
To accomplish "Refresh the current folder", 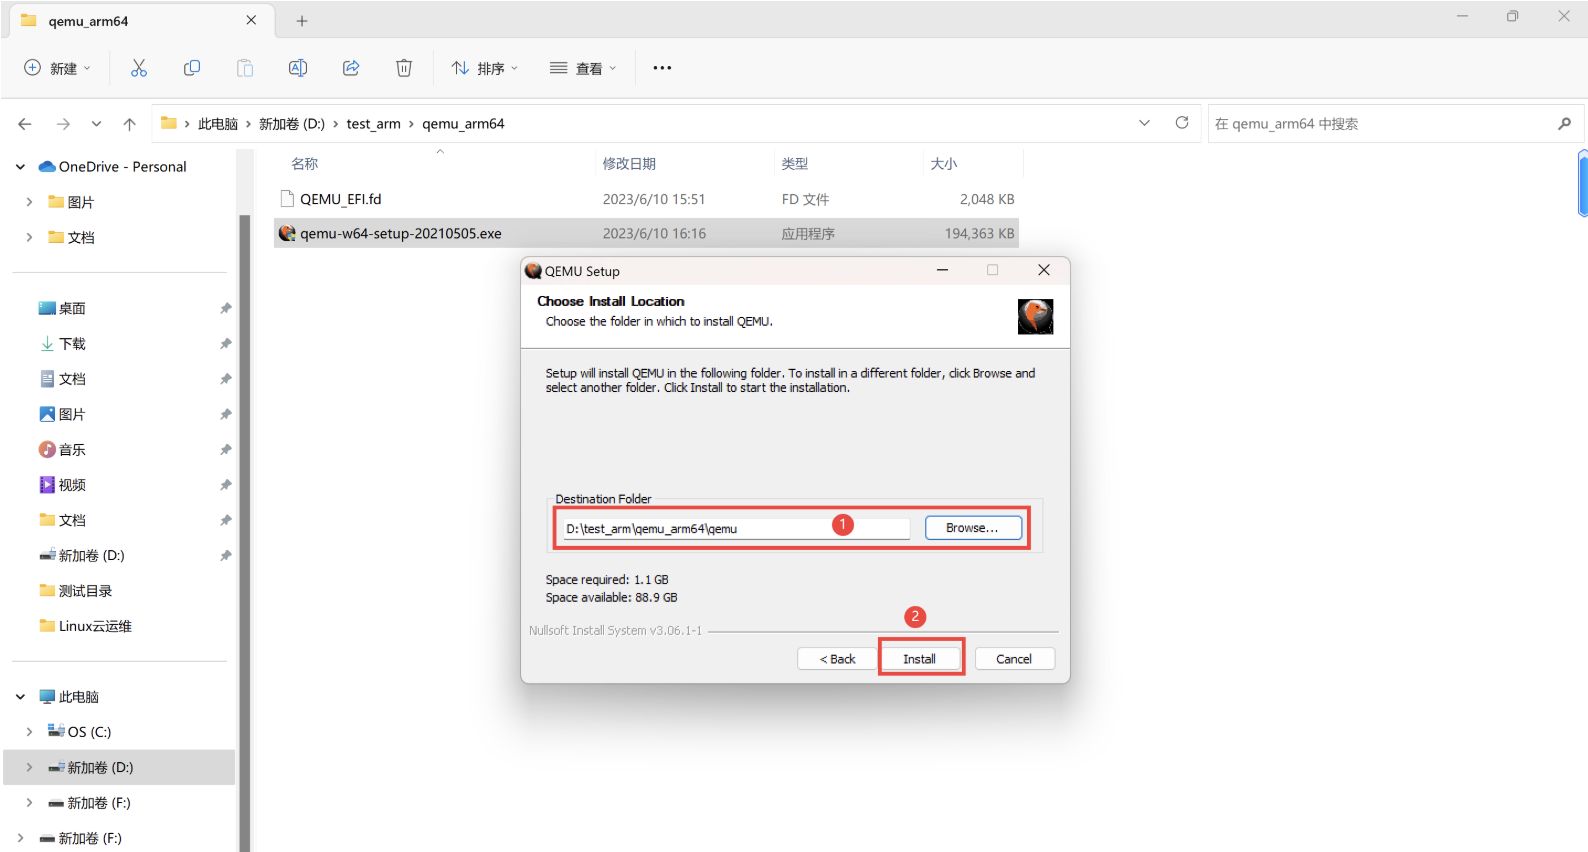I will pos(1182,123).
